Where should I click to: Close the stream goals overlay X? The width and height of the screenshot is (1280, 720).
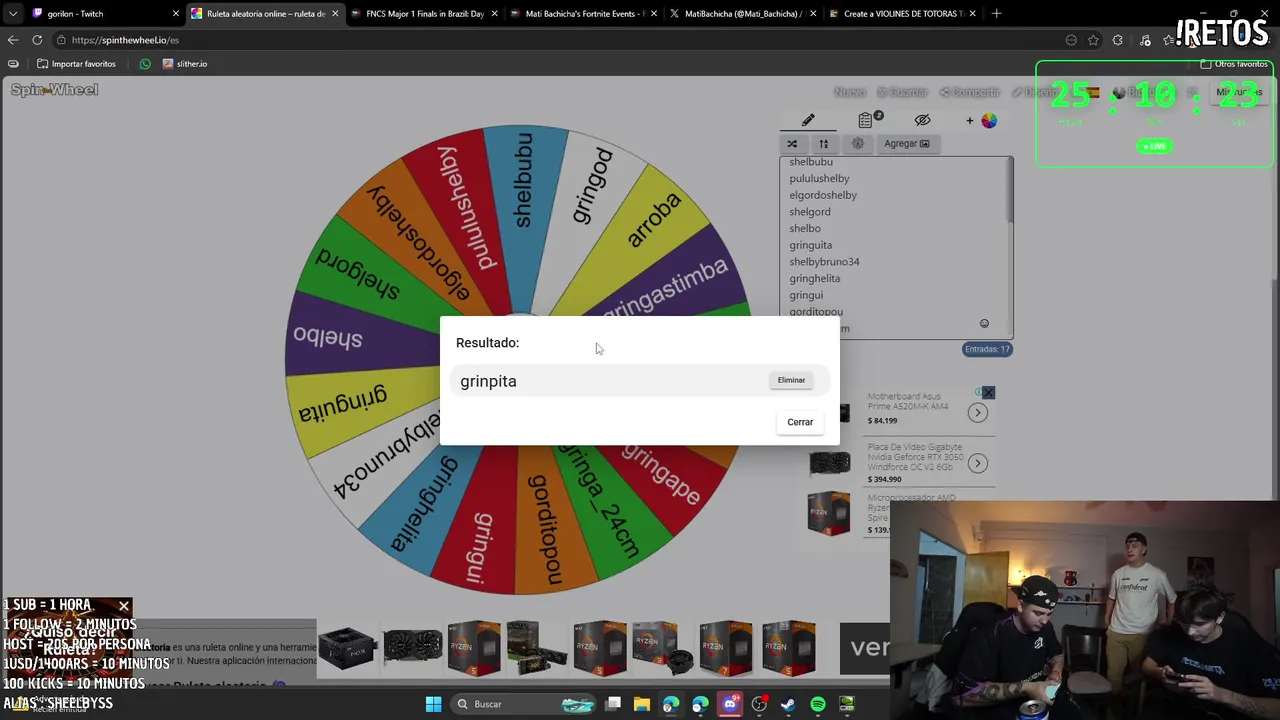coord(124,606)
